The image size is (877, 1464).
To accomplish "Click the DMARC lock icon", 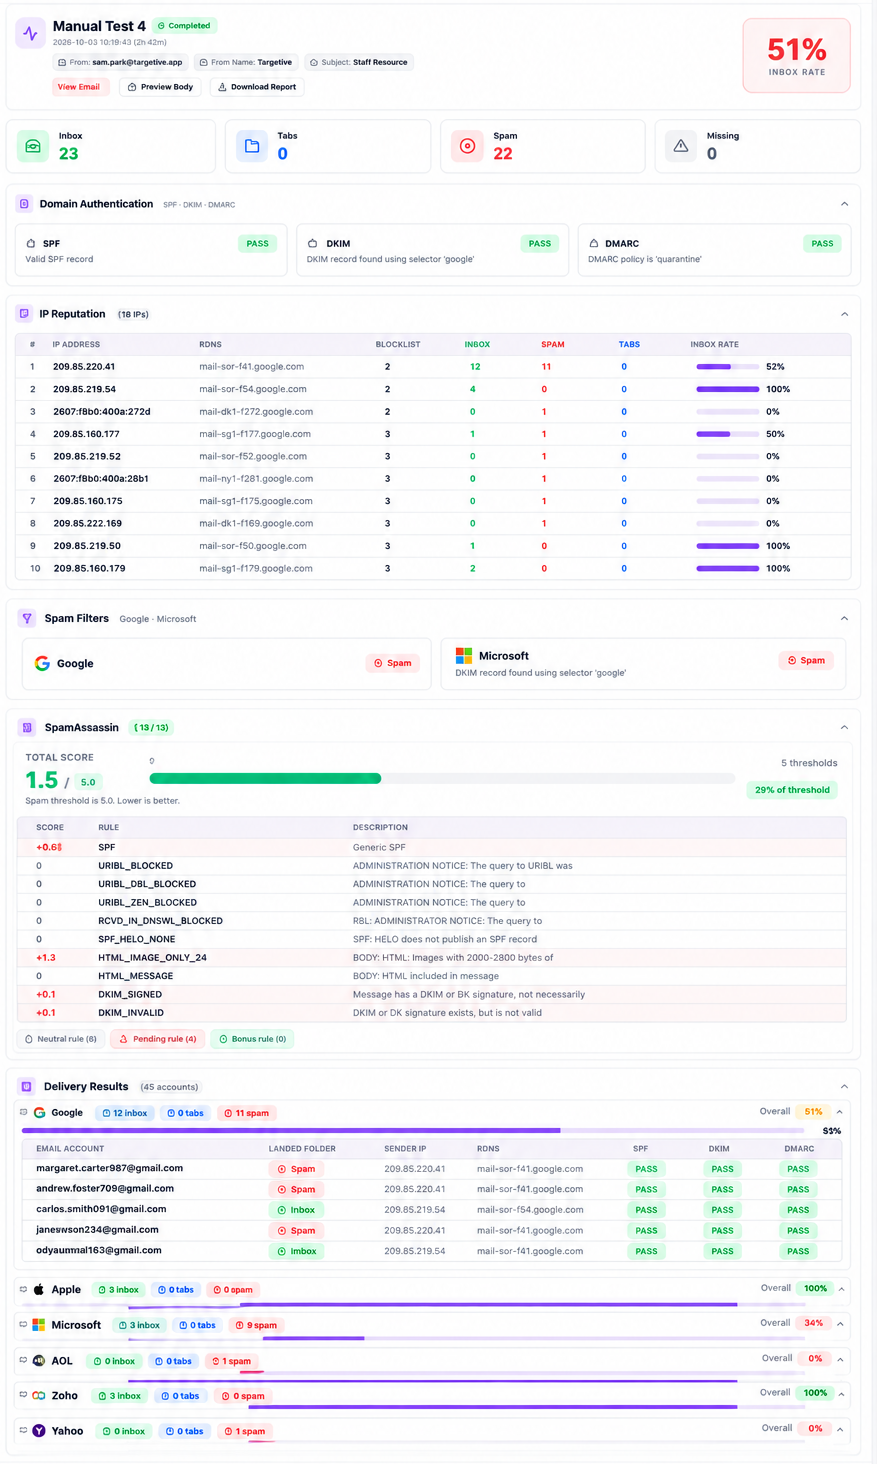I will point(594,243).
